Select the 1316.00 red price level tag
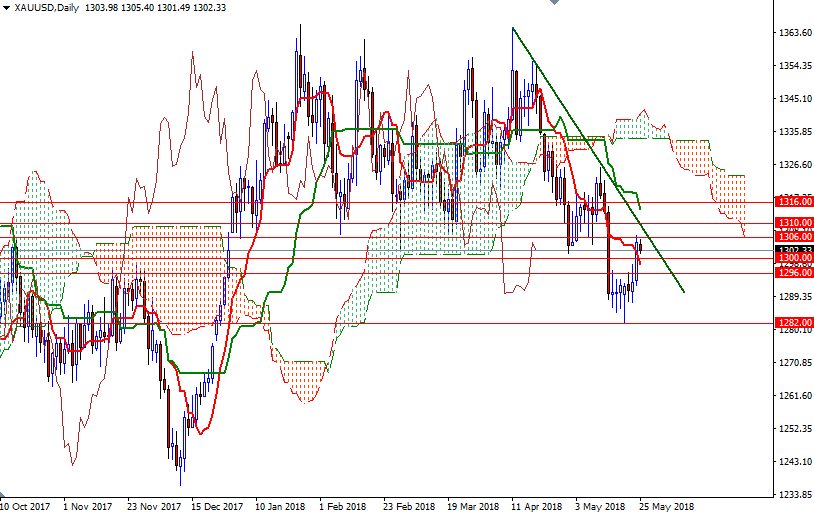Screen dimensions: 814x514 tap(793, 201)
